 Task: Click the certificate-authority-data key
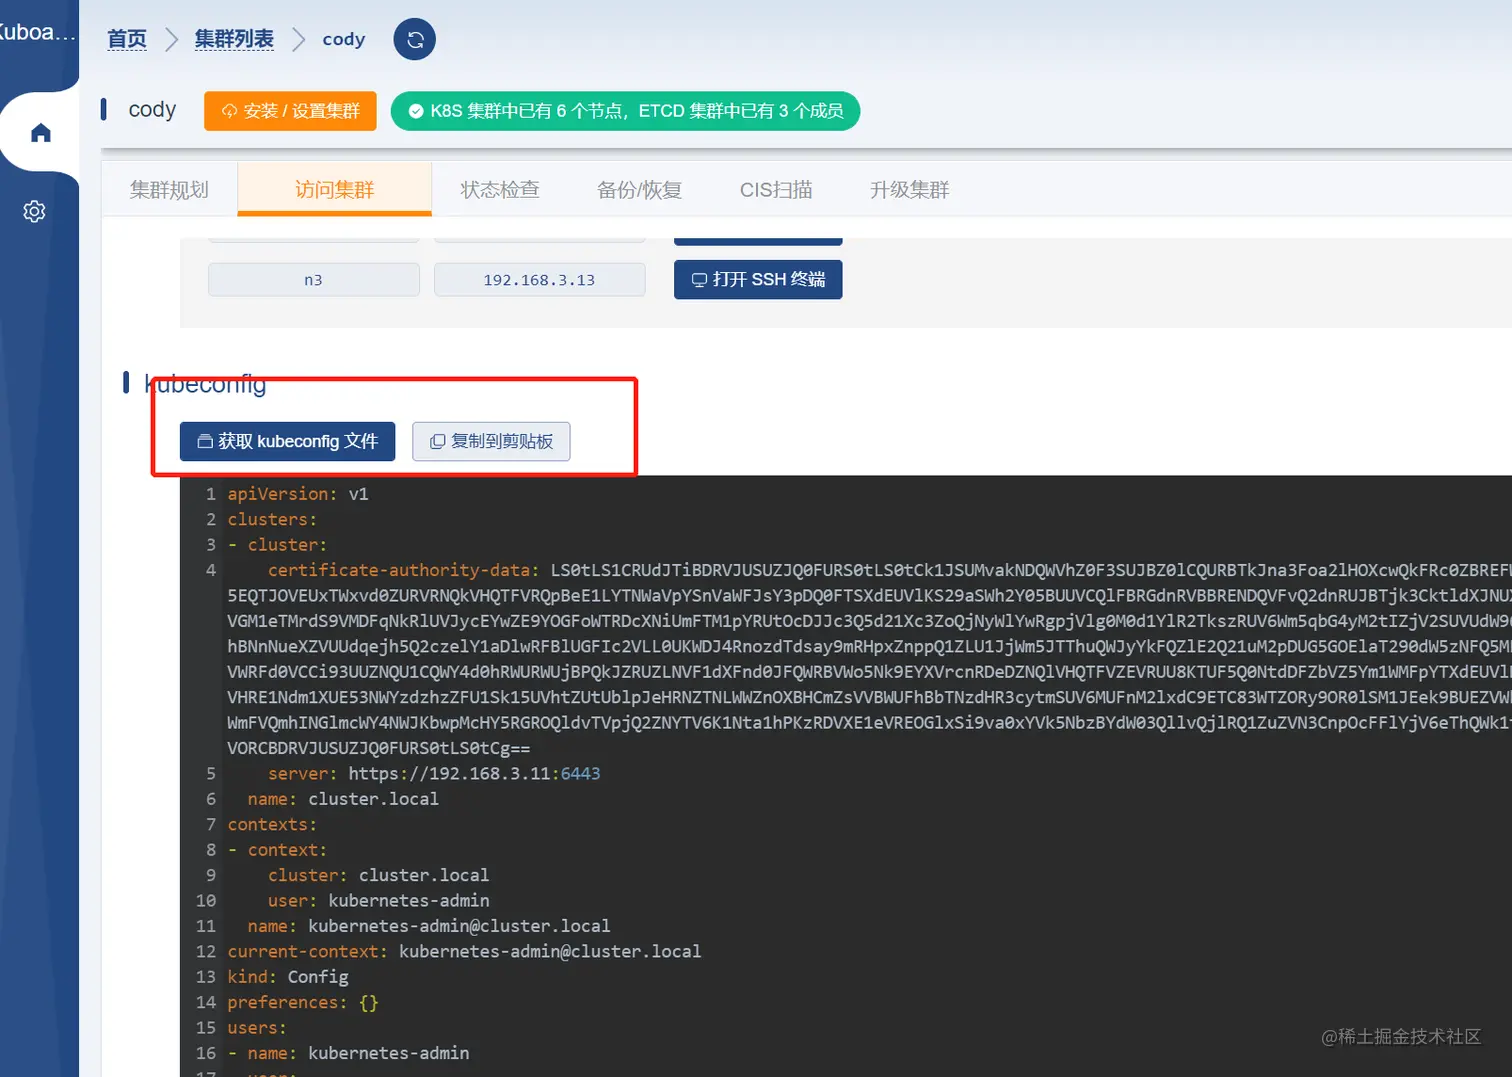(x=399, y=570)
